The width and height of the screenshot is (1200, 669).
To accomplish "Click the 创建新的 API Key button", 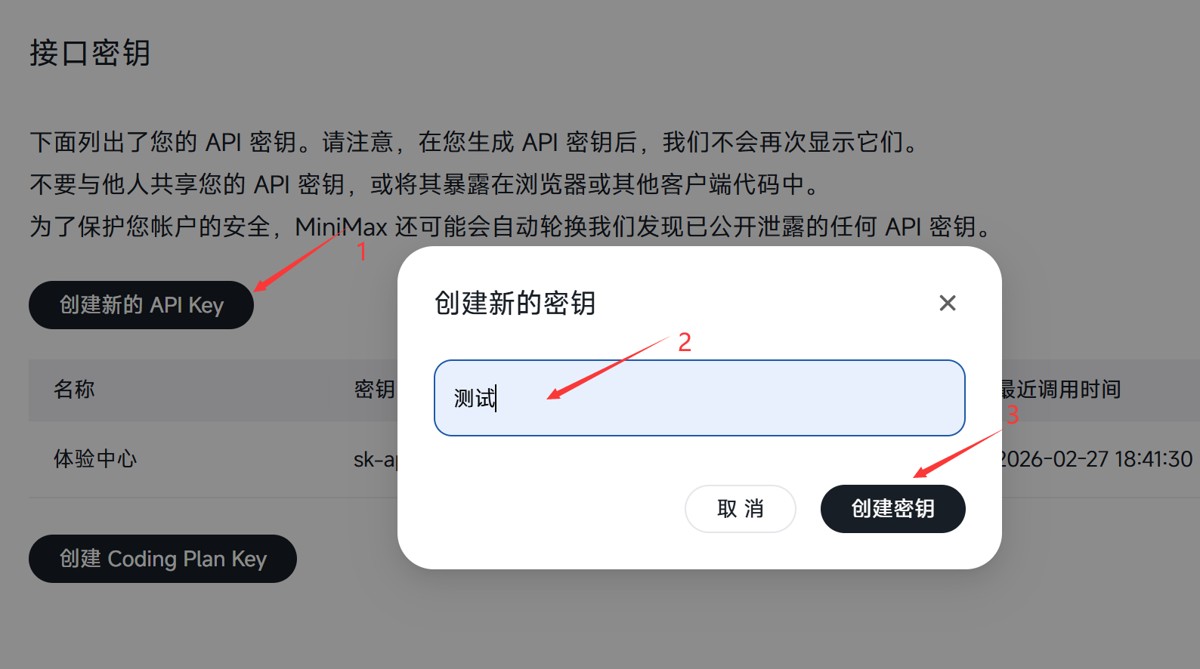I will coord(141,305).
